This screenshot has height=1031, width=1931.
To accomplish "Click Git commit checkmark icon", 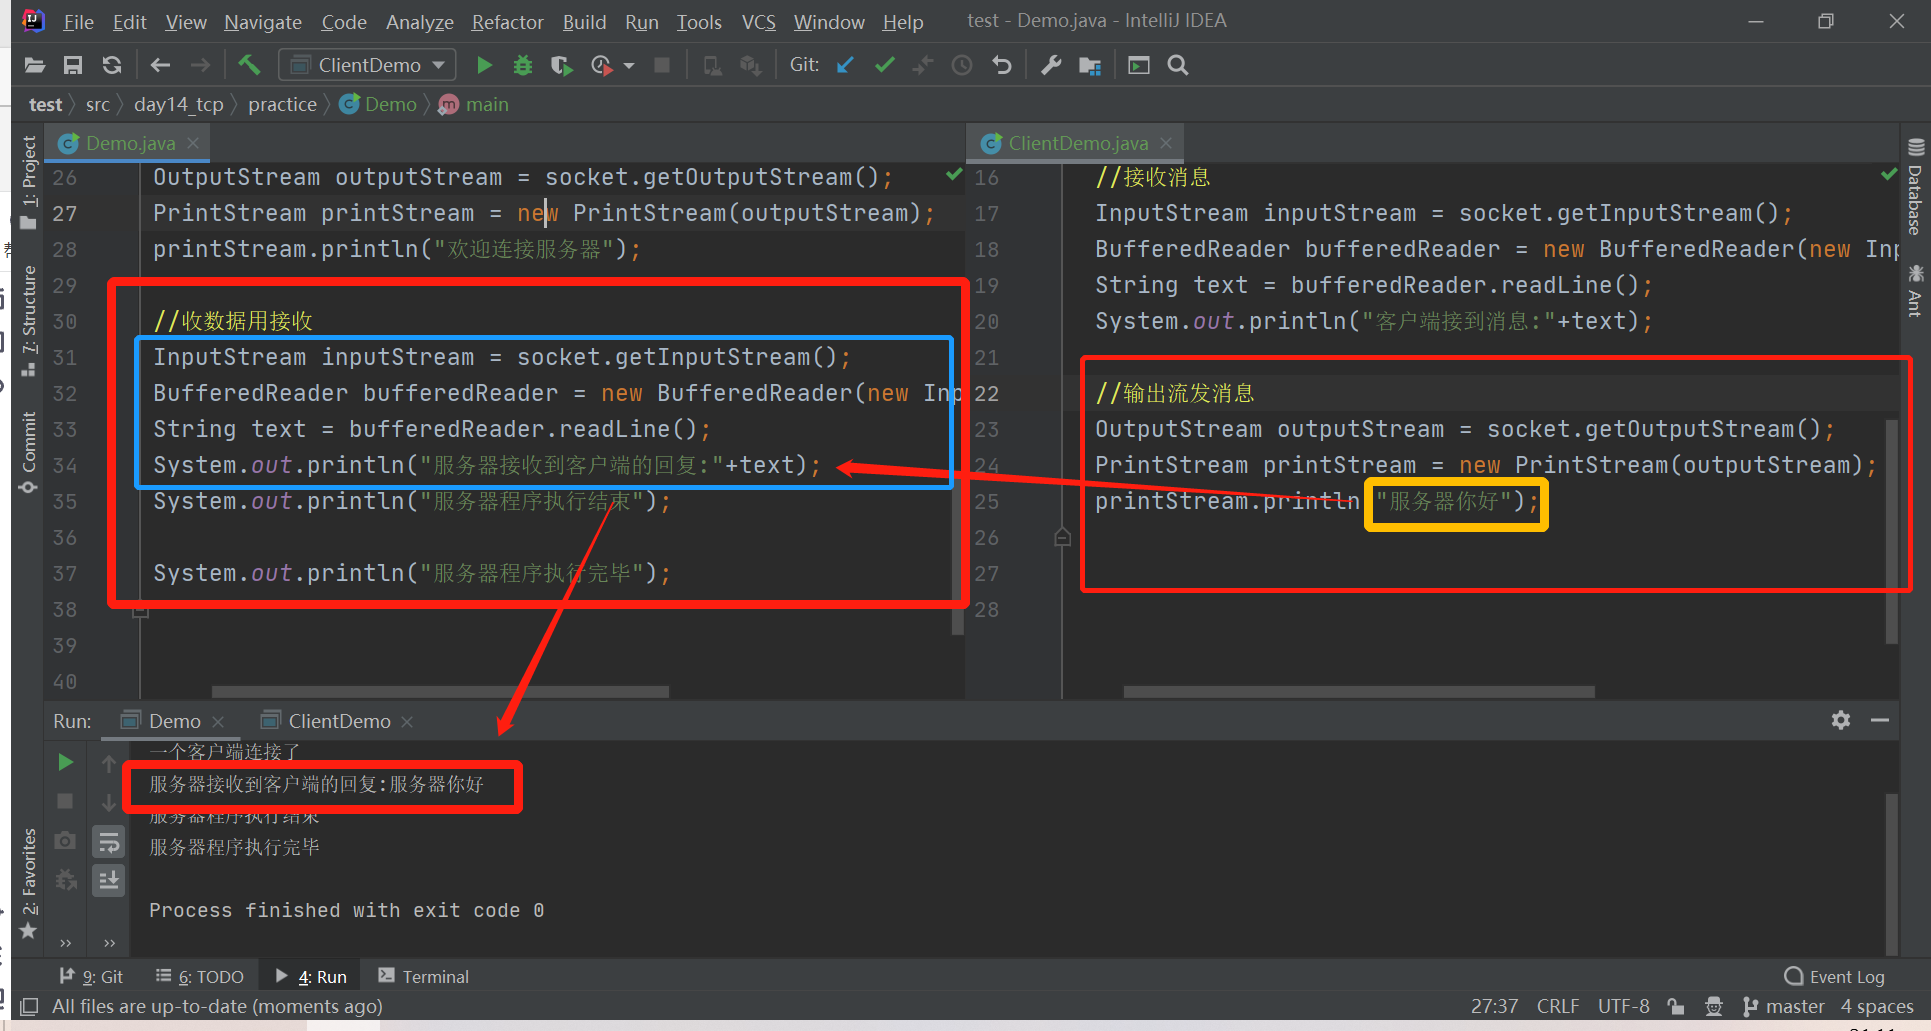I will click(x=884, y=65).
